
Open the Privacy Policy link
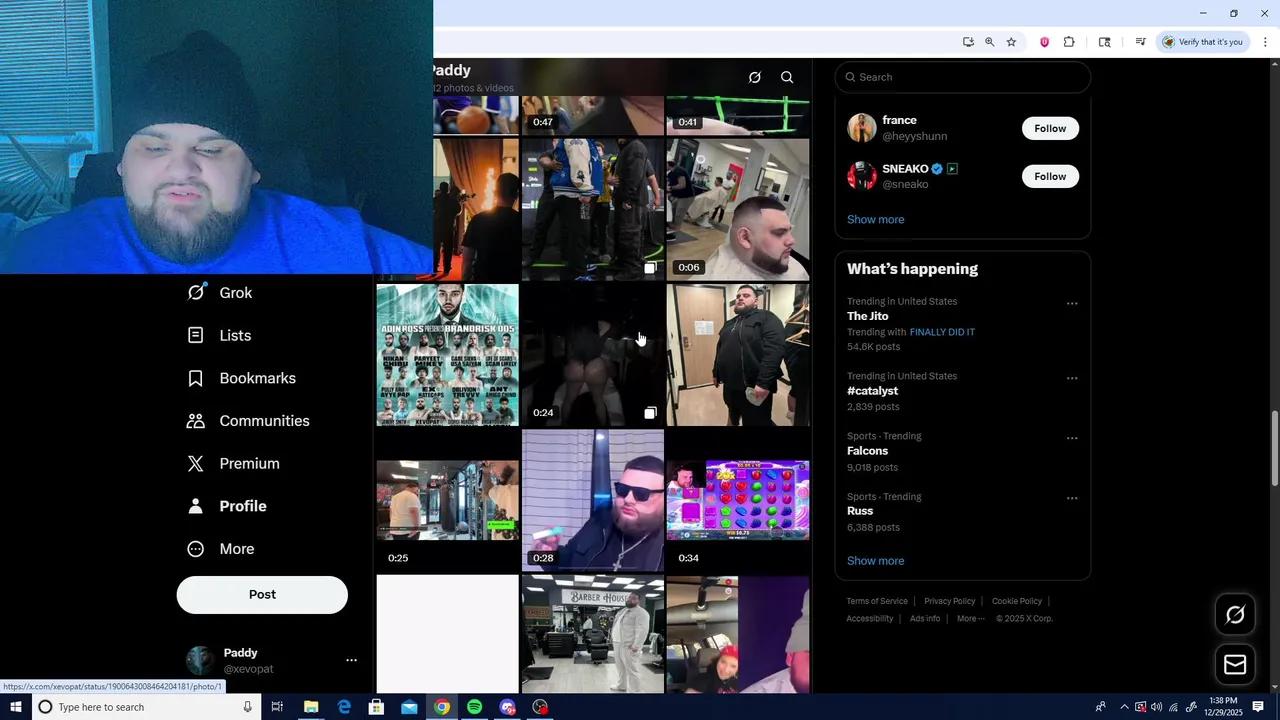(950, 601)
